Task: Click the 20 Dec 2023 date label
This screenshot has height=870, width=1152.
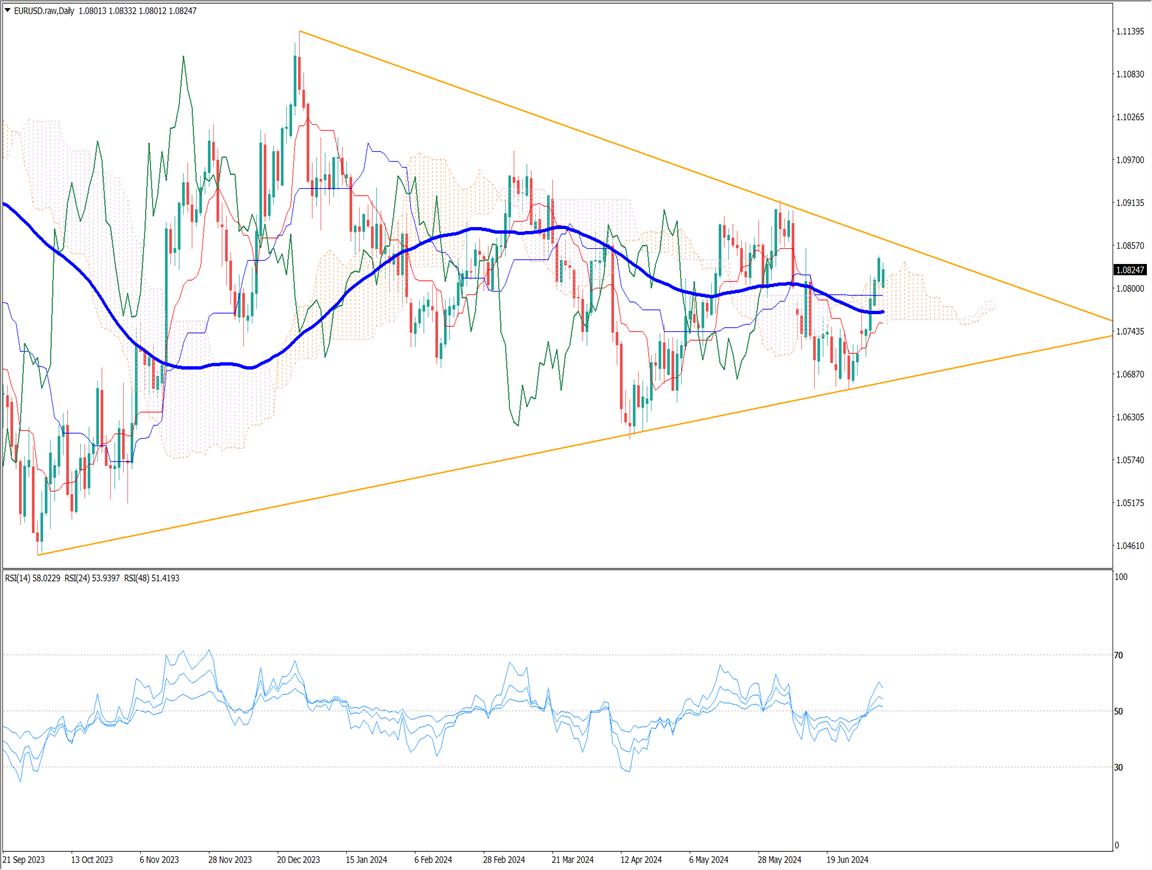Action: [298, 859]
